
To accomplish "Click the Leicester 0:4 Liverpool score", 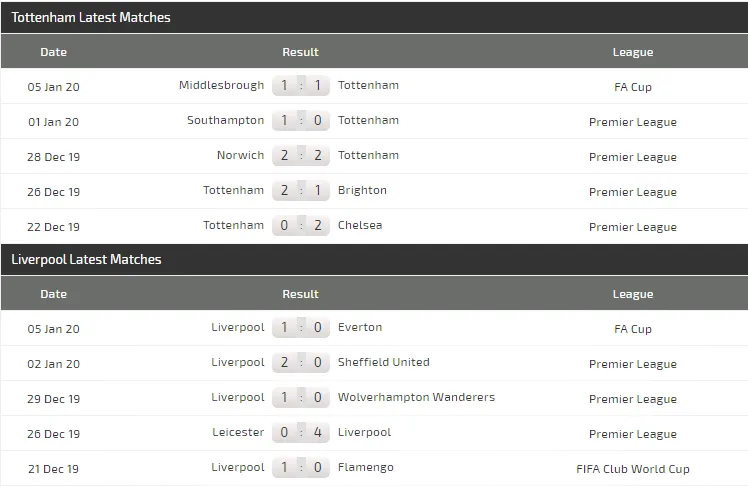I will pyautogui.click(x=301, y=433).
